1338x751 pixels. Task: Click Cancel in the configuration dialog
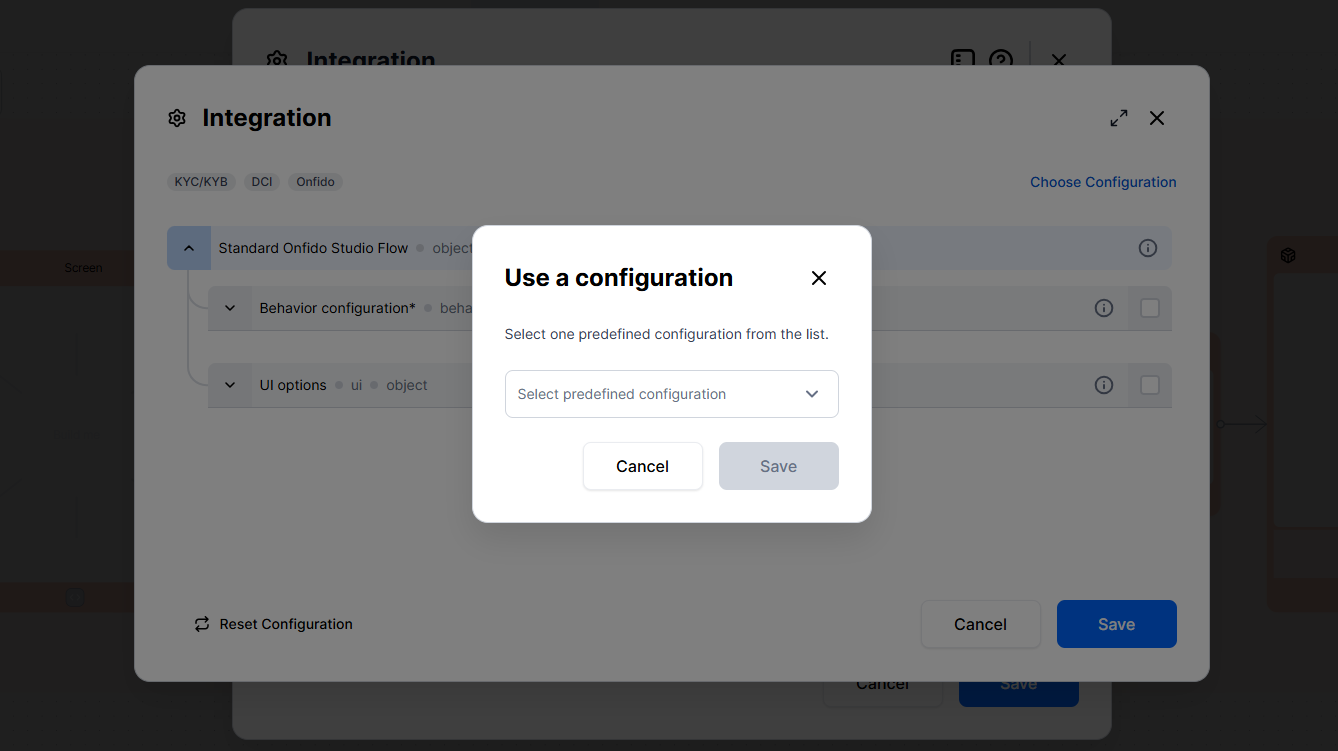(642, 466)
